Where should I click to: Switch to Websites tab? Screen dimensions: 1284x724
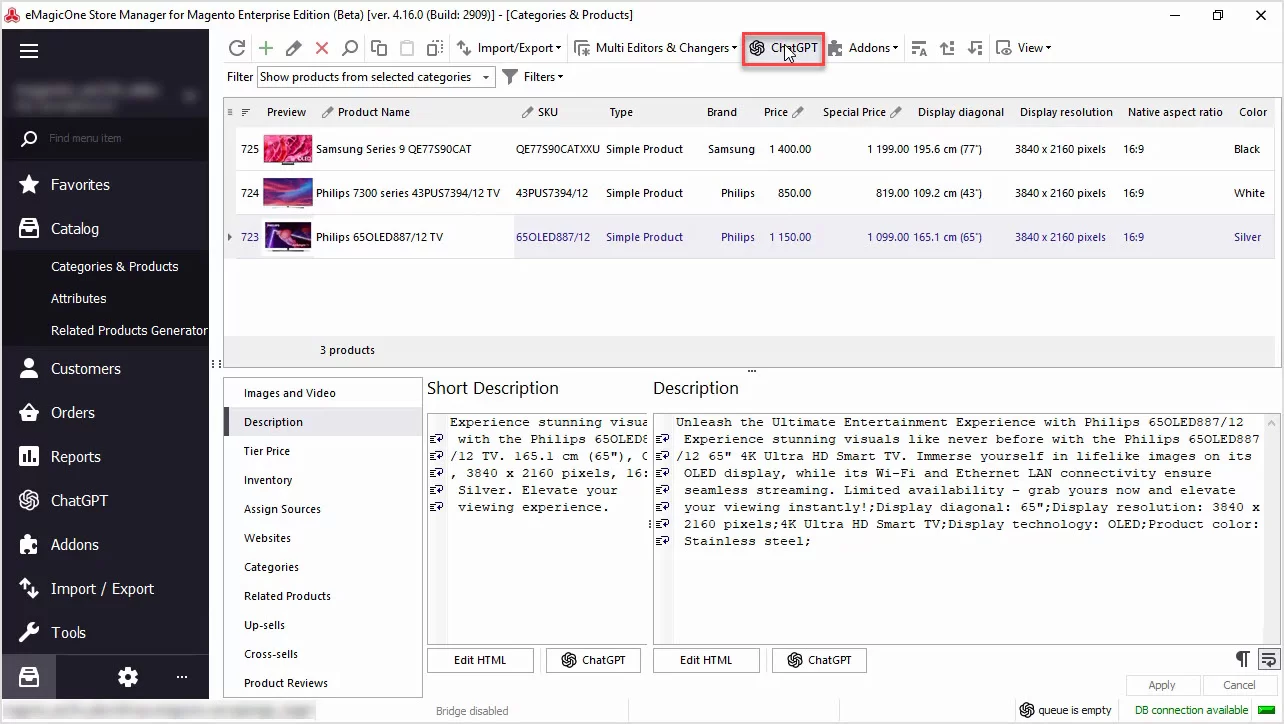(323, 538)
